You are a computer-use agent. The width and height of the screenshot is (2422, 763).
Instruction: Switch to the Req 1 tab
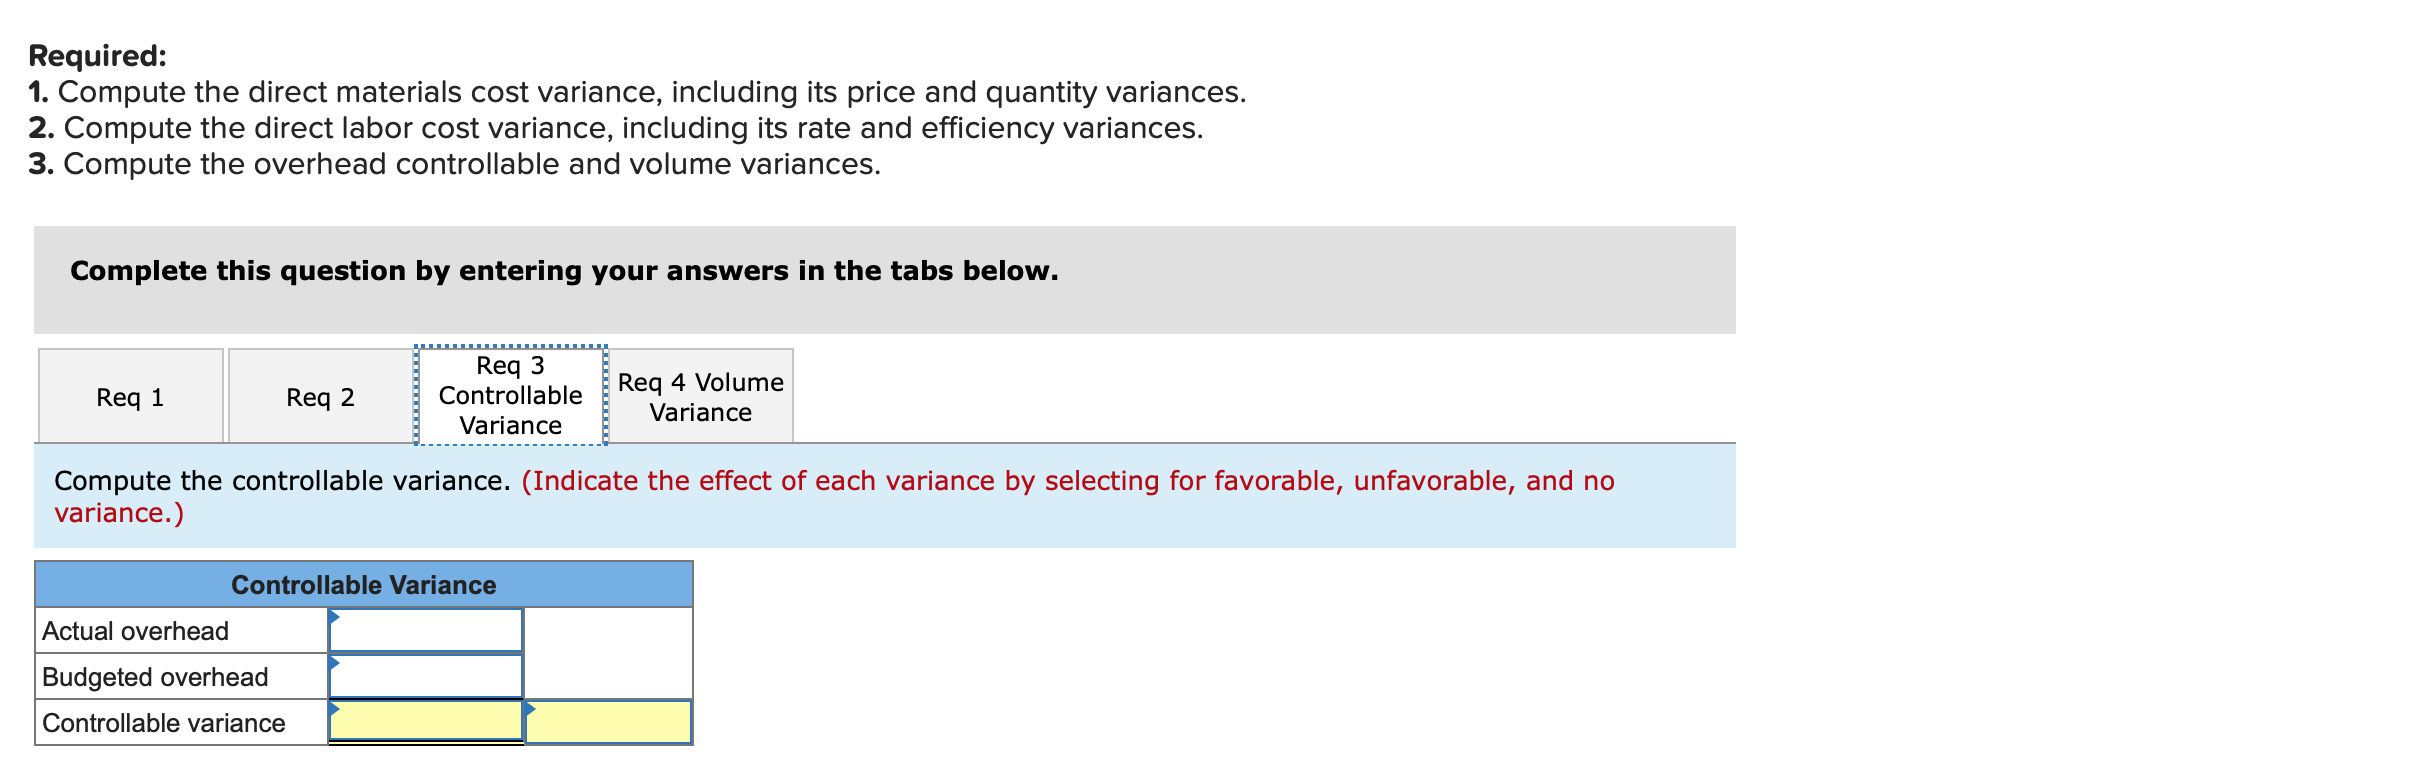[129, 396]
